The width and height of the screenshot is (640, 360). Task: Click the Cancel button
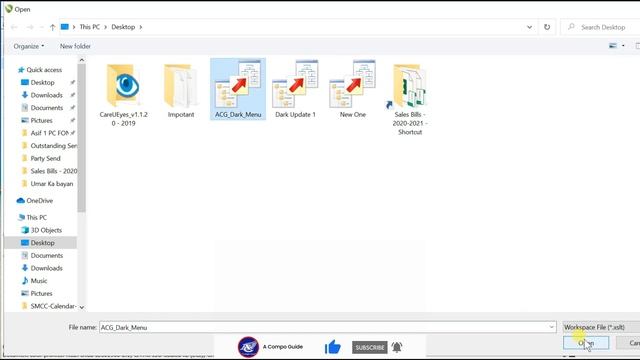pos(629,343)
